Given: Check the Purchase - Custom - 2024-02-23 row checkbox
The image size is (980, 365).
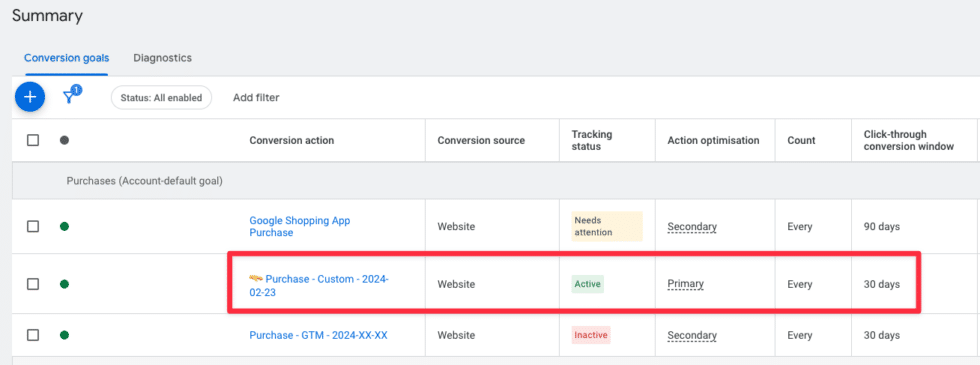Looking at the screenshot, I should (32, 284).
